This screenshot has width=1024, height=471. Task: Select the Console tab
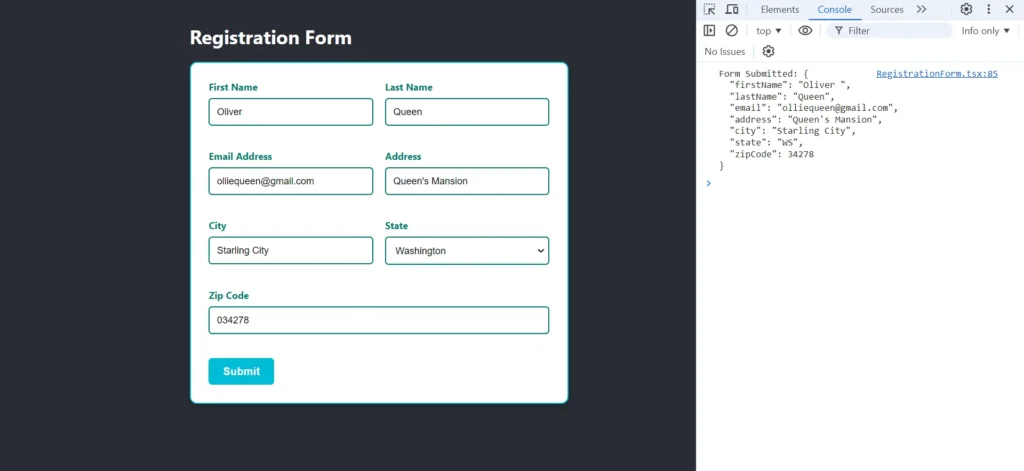[x=835, y=9]
